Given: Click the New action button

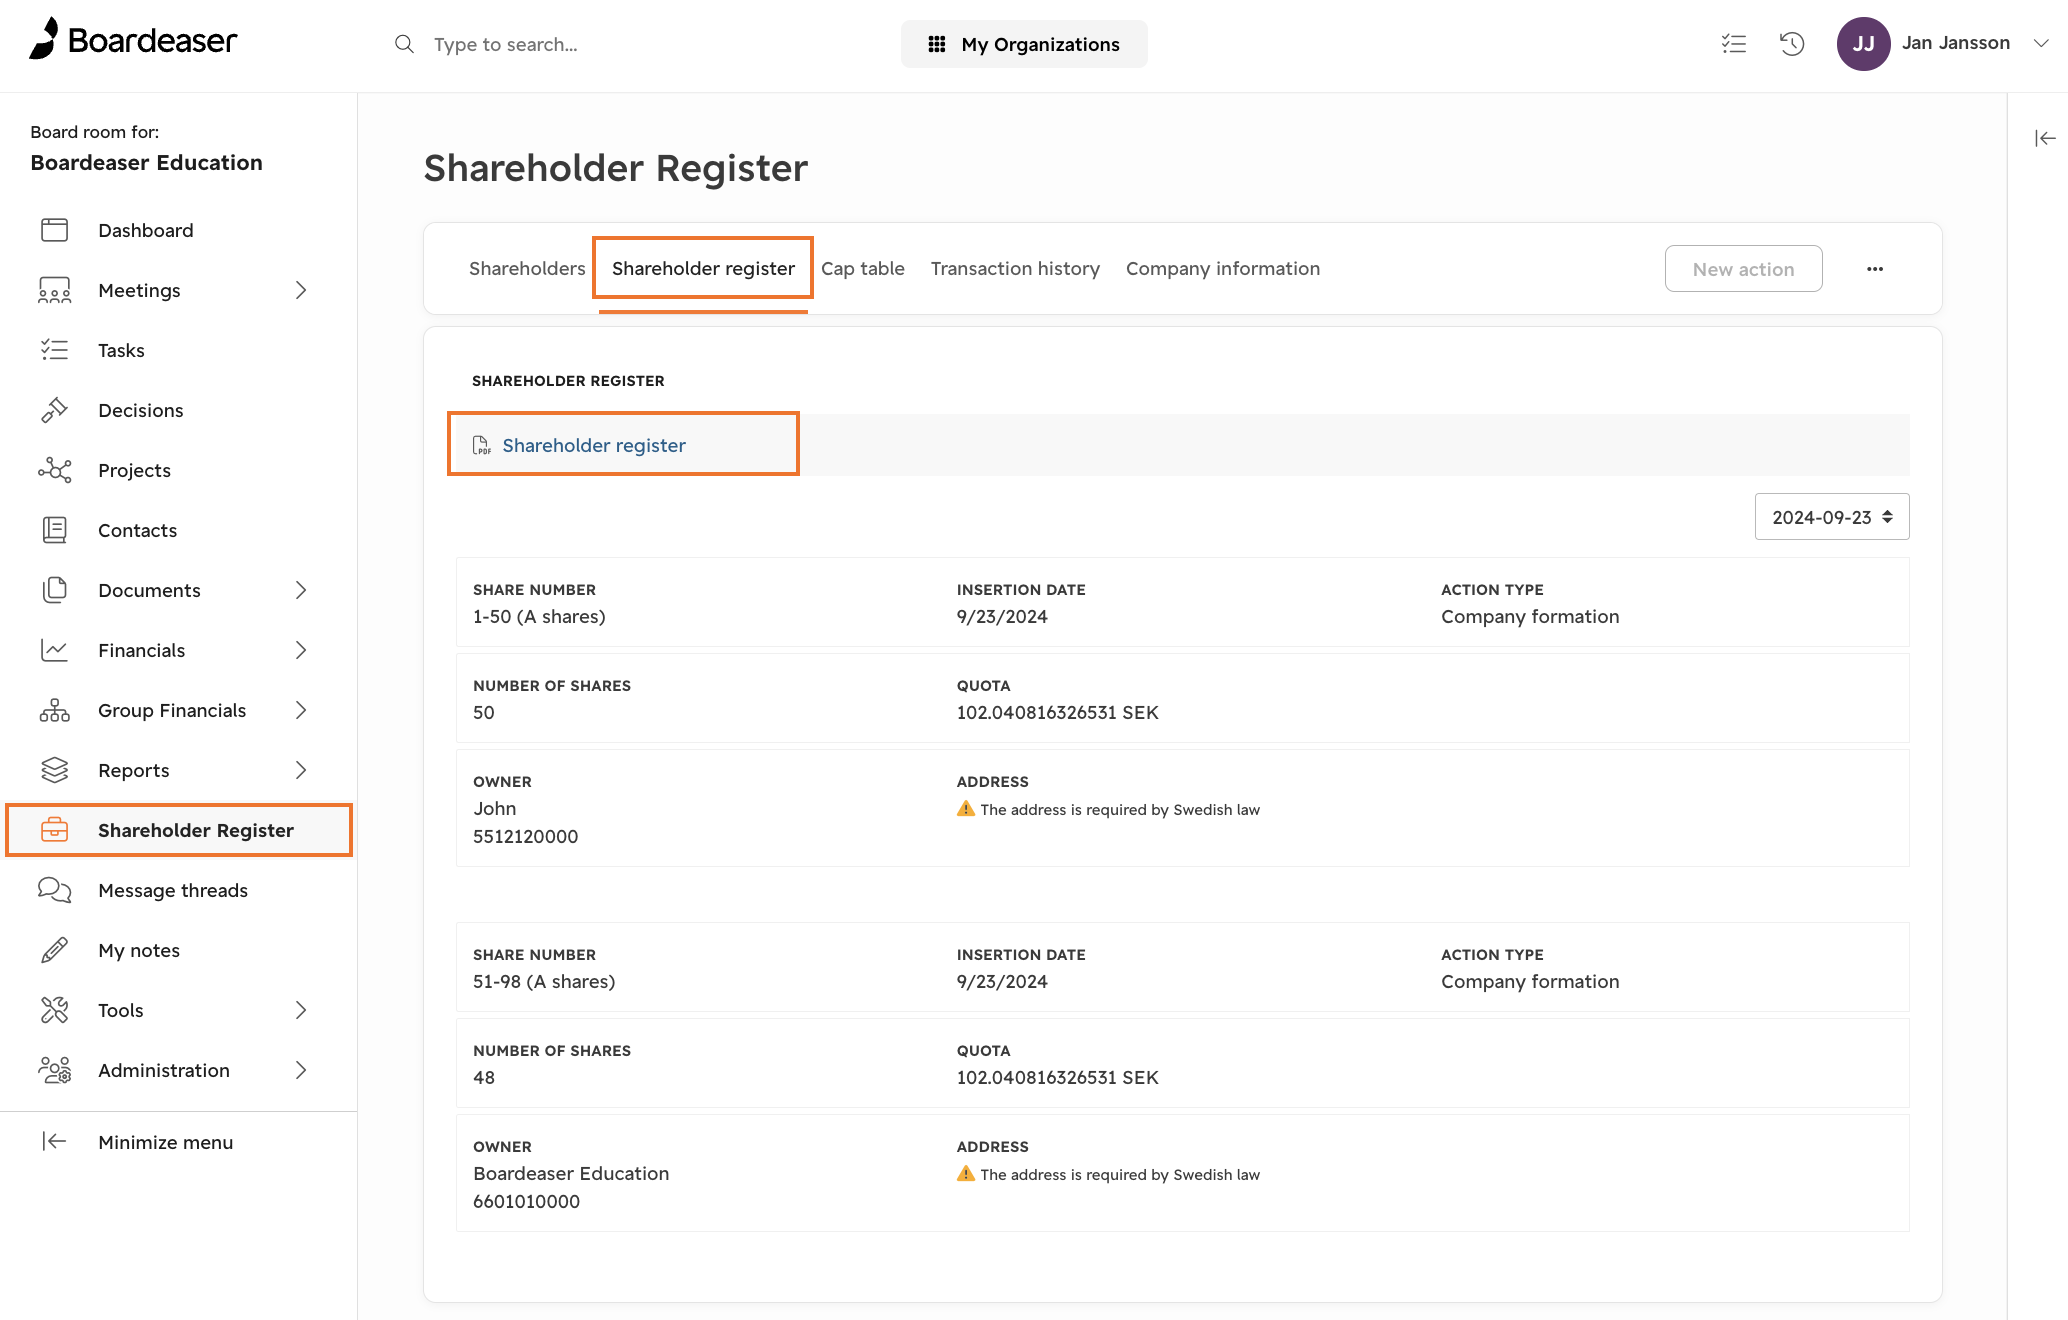Looking at the screenshot, I should coord(1743,269).
